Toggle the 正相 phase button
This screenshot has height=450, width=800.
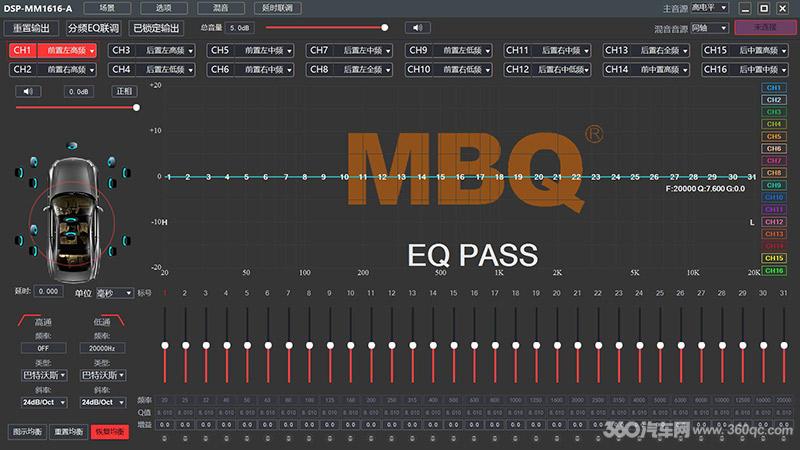pyautogui.click(x=124, y=91)
